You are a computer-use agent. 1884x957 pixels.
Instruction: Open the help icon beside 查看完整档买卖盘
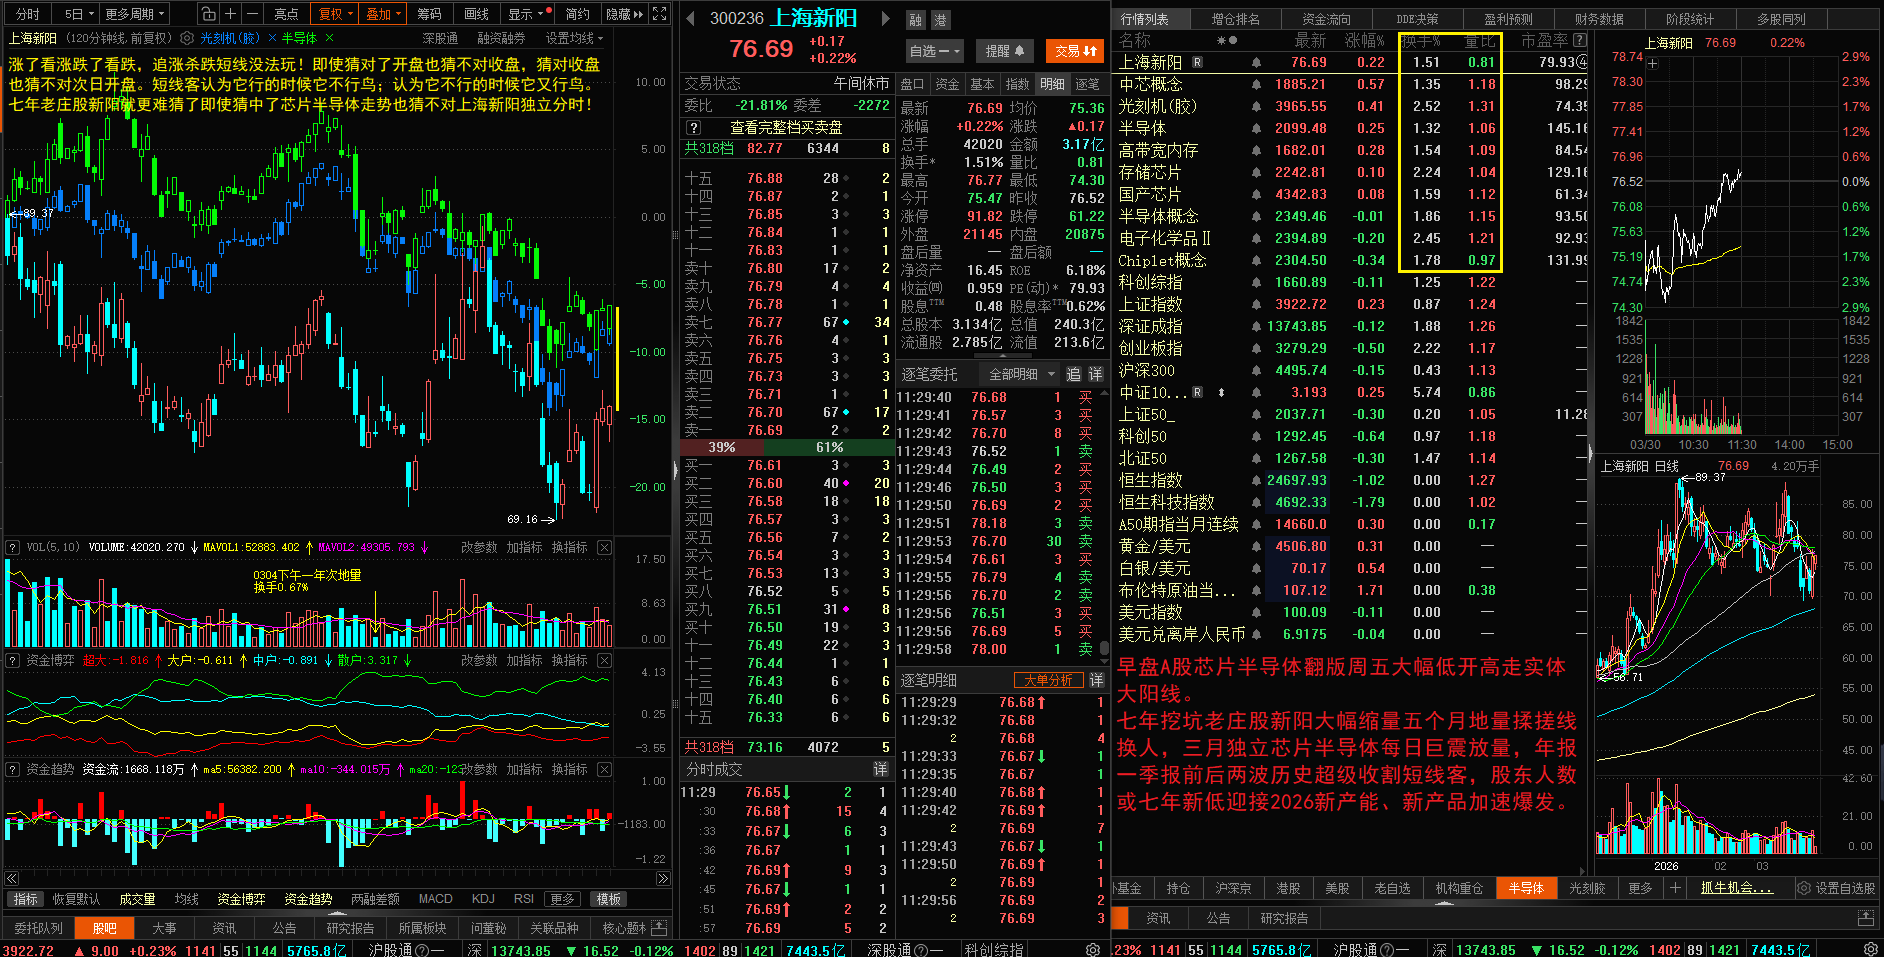click(693, 127)
